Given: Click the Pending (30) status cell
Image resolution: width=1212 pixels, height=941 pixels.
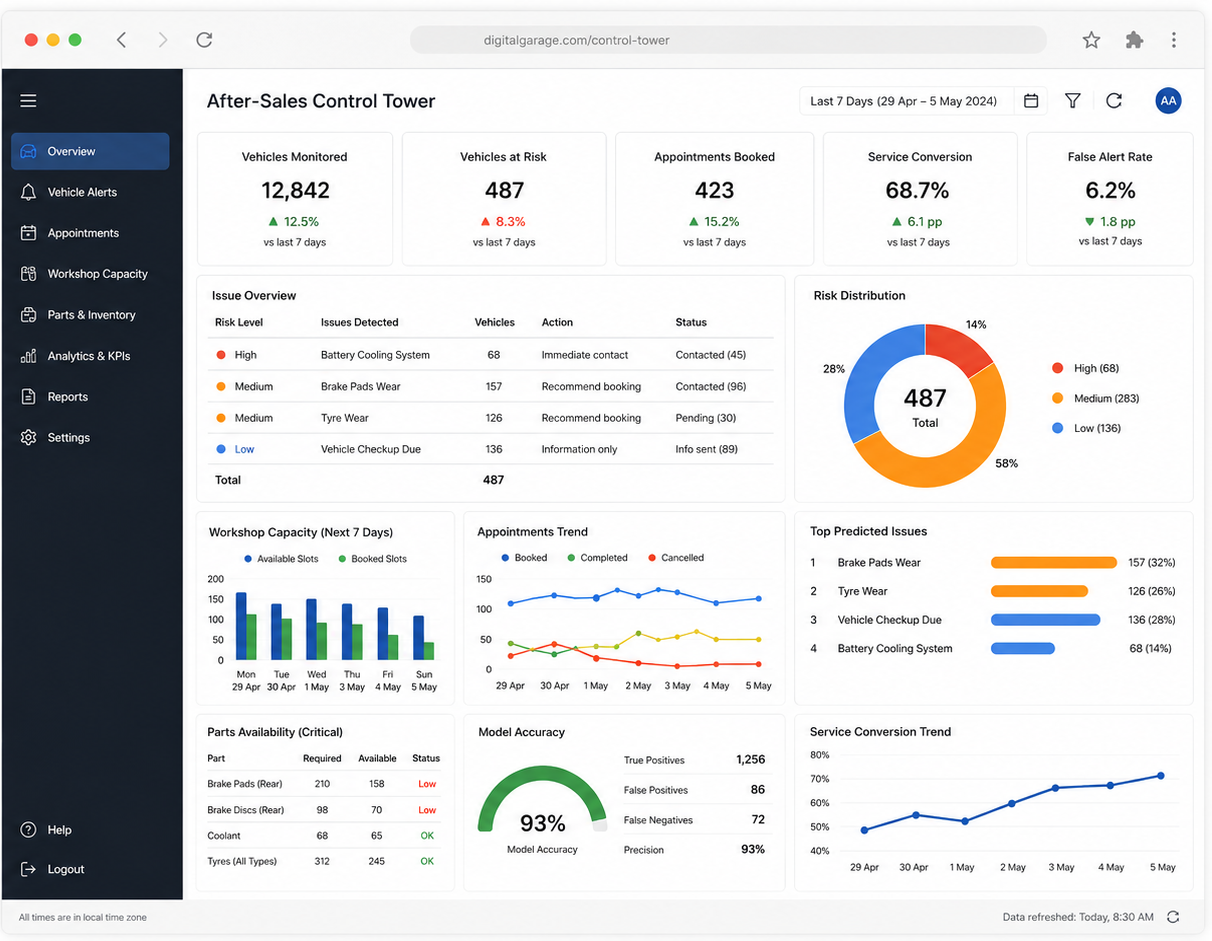Looking at the screenshot, I should click(705, 418).
